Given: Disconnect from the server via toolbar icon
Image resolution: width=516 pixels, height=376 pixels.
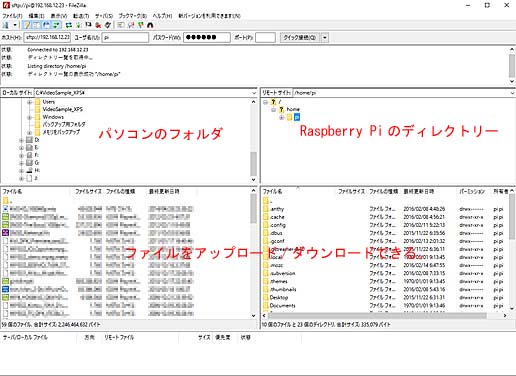Looking at the screenshot, I should pos(98,25).
